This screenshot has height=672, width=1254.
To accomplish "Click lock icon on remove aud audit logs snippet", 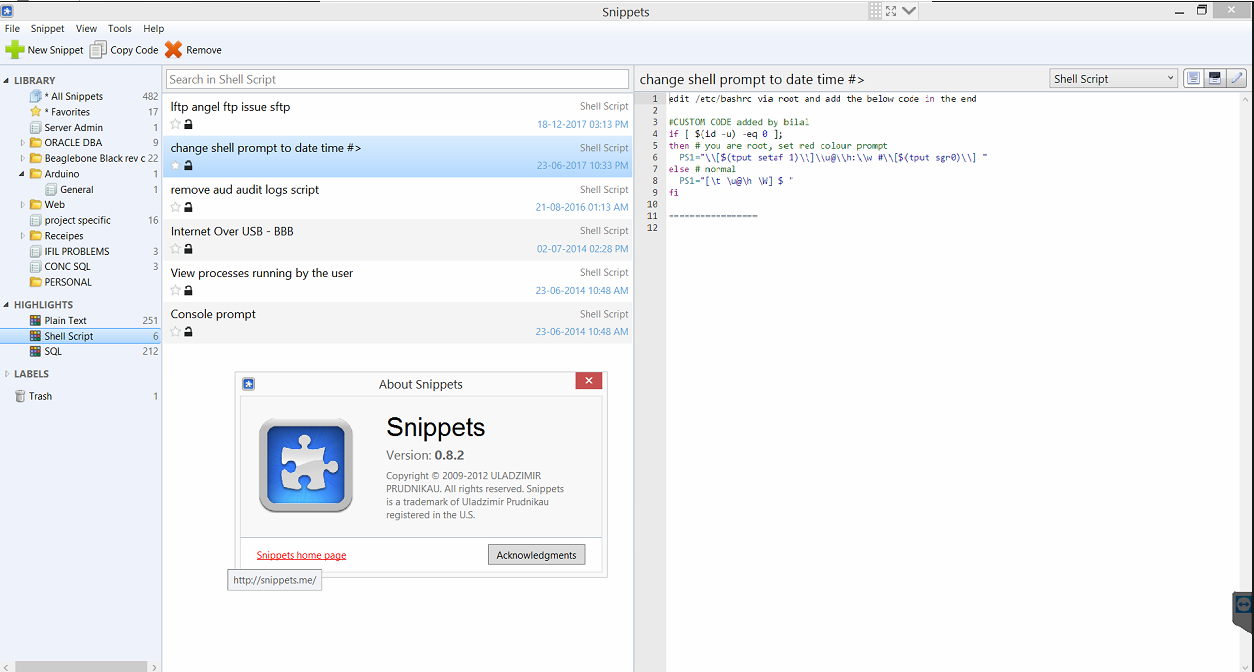I will click(188, 207).
